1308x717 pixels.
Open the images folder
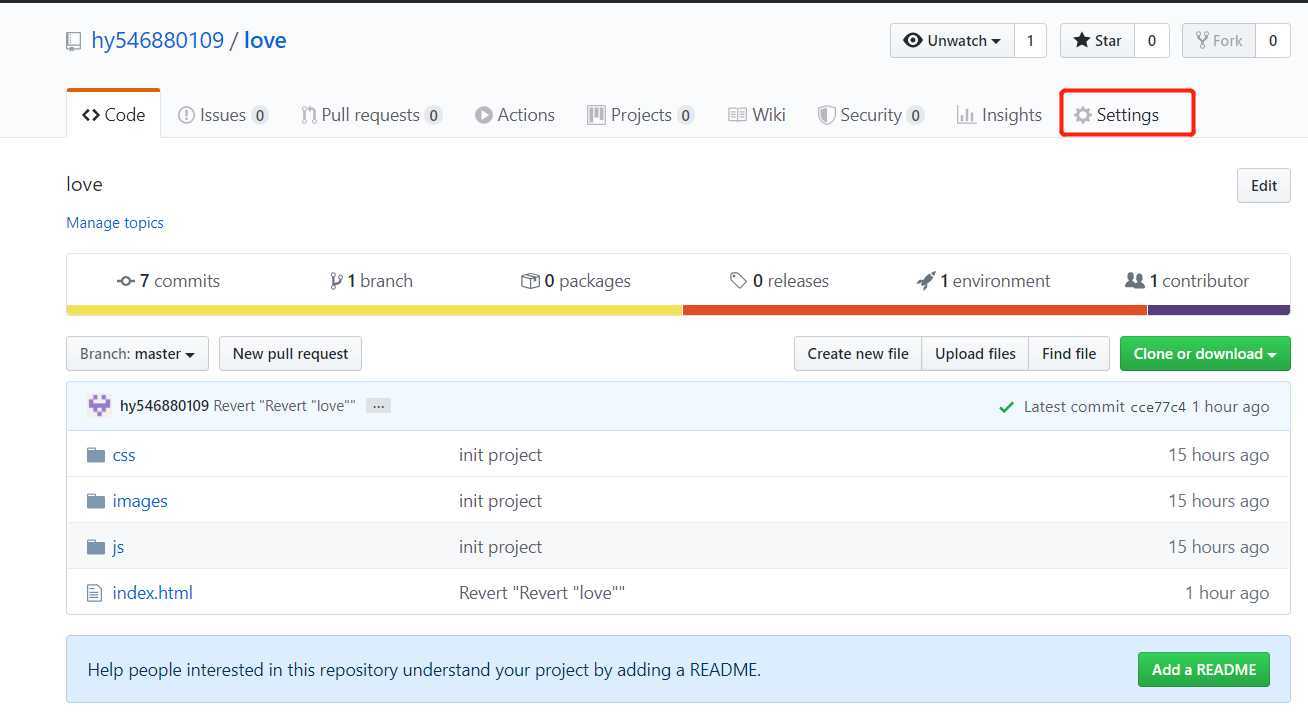pos(140,501)
